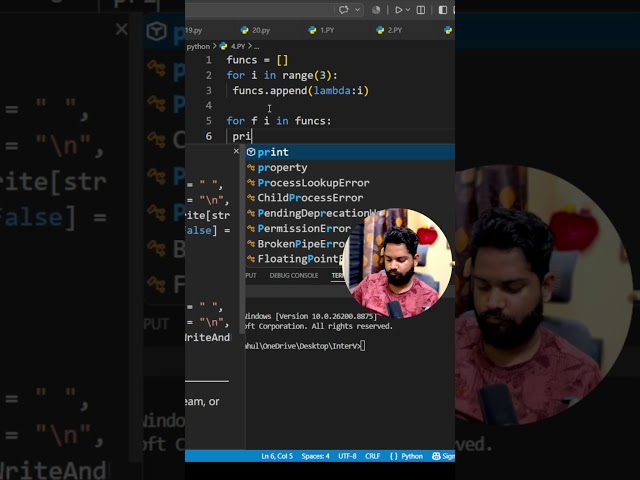Viewport: 640px width, 480px height.
Task: Click 'funcs.append(lambda:i)' on line 3
Action: click(301, 90)
